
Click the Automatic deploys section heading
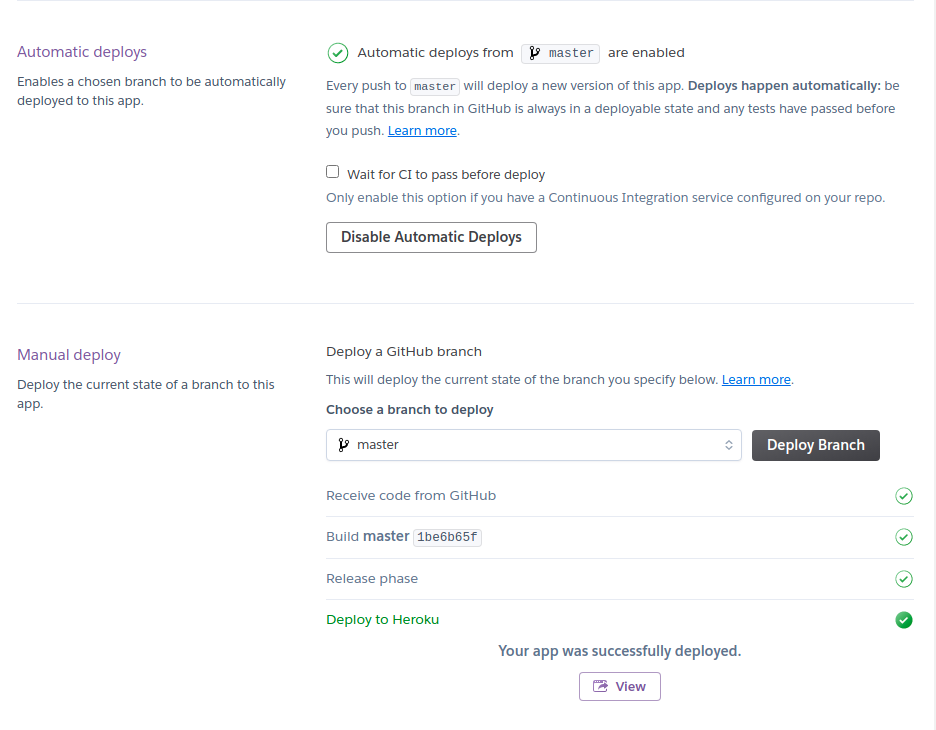pyautogui.click(x=82, y=52)
